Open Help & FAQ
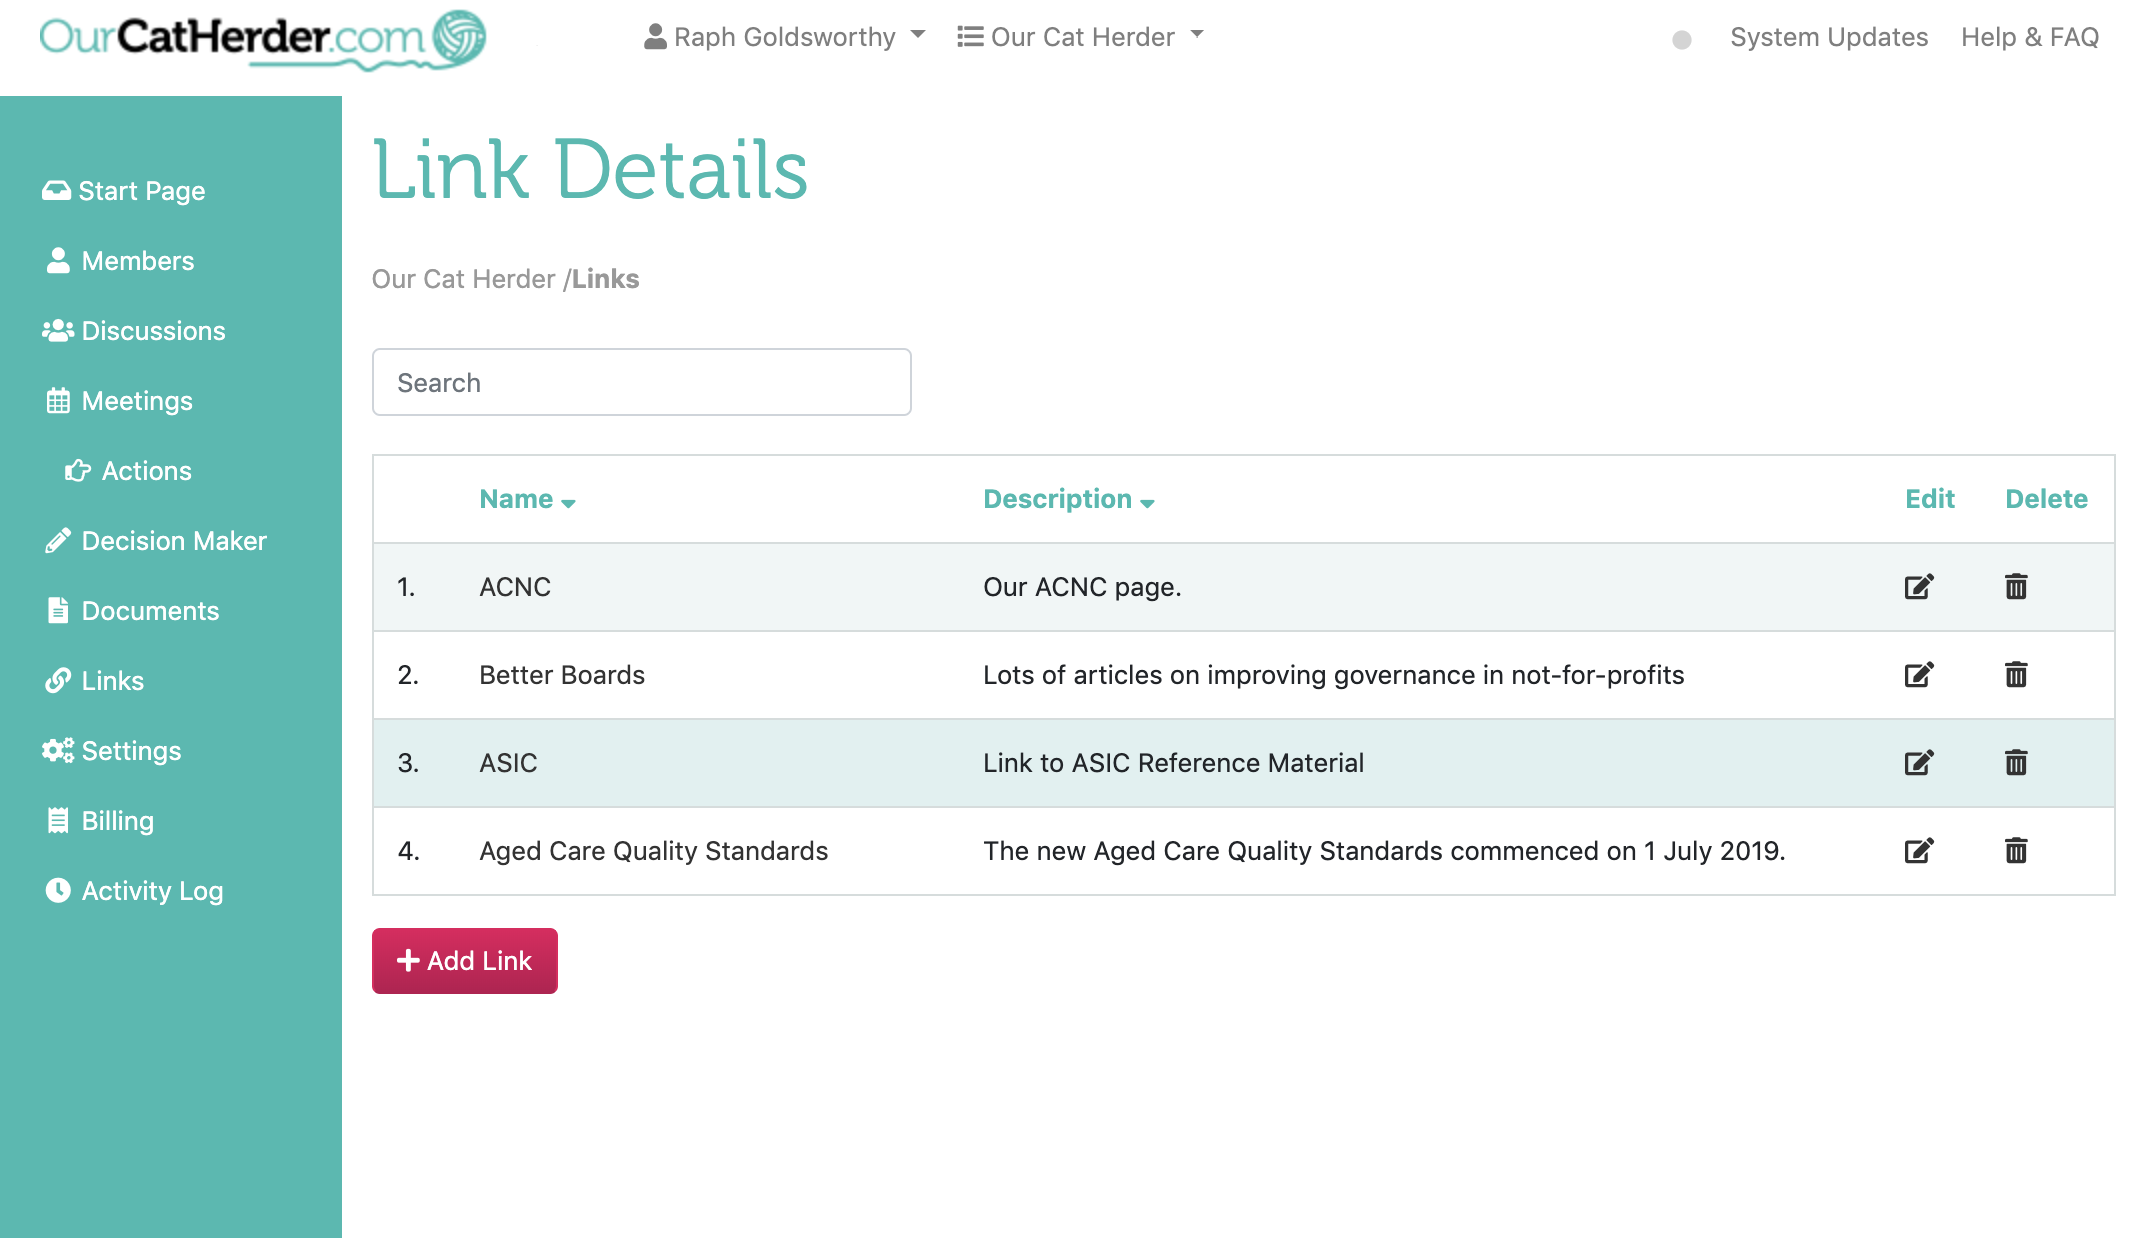The width and height of the screenshot is (2136, 1238). 2030,36
